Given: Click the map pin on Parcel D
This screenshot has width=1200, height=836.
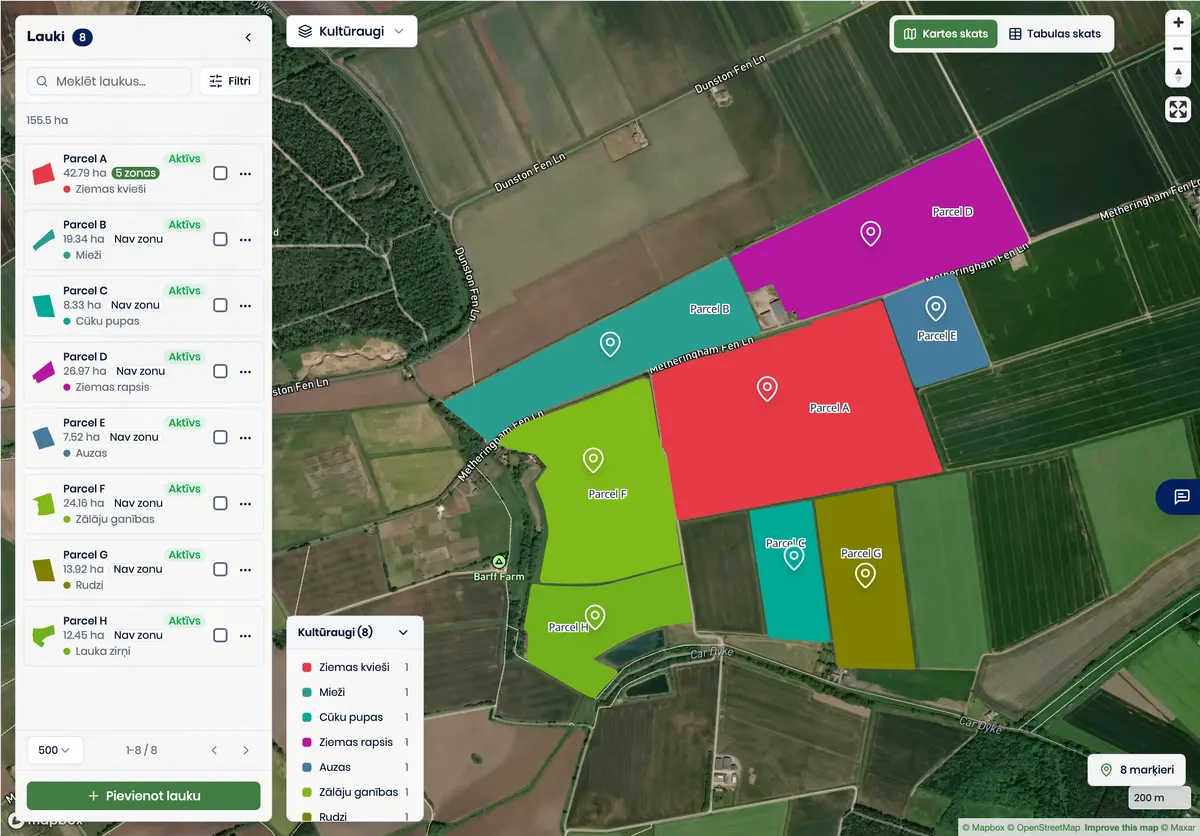Looking at the screenshot, I should click(x=871, y=234).
